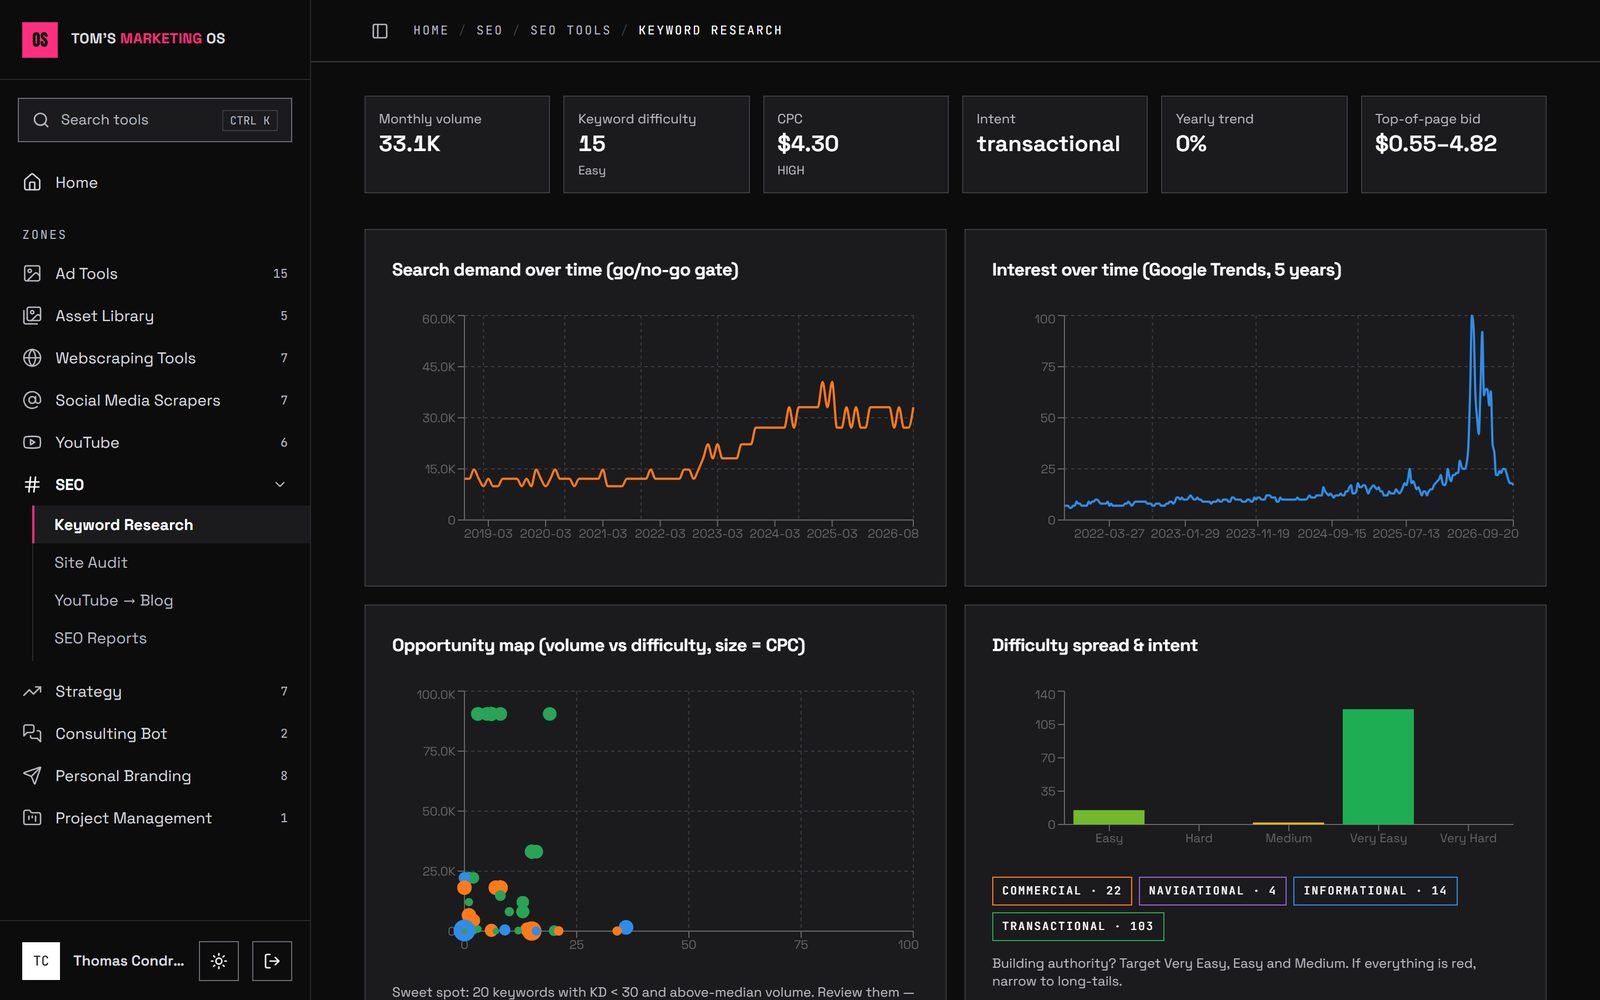Screen dimensions: 1600x1000
Task: Click the INFORMATIONAL · 14 intent tag
Action: pos(1375,890)
